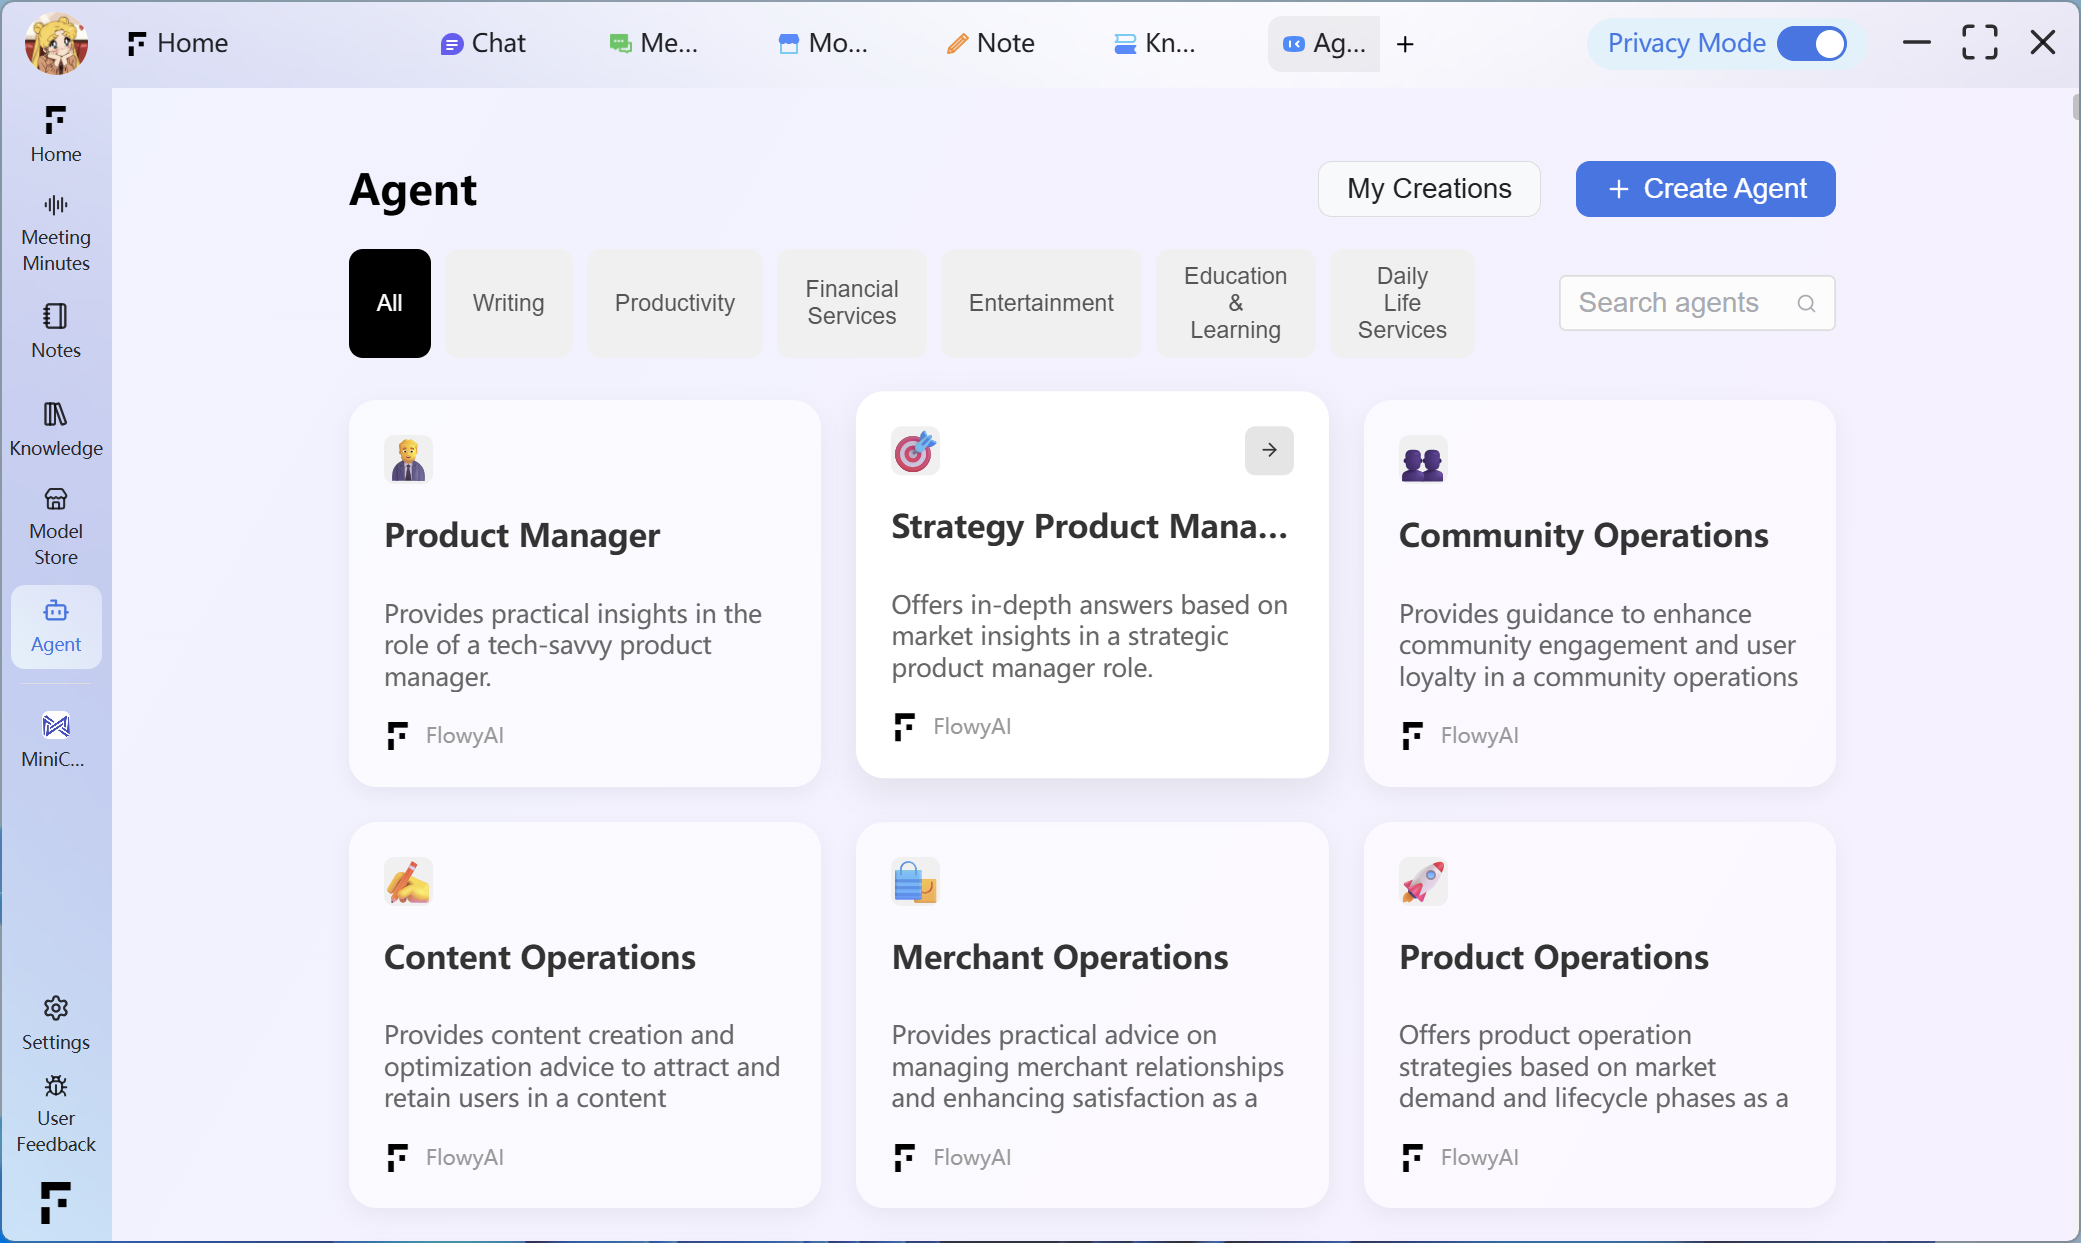This screenshot has height=1243, width=2081.
Task: Switch to the Note tab
Action: [x=990, y=44]
